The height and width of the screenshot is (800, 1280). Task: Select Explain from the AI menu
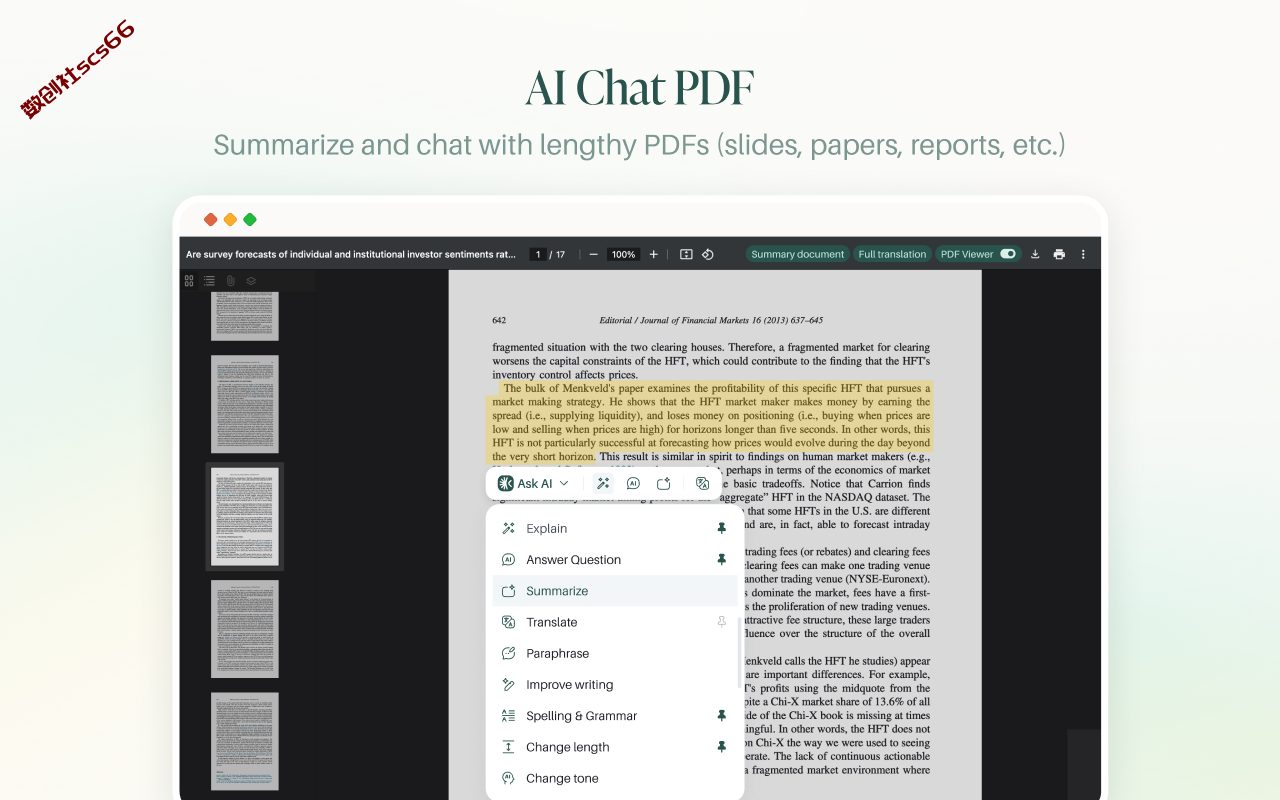click(x=615, y=528)
